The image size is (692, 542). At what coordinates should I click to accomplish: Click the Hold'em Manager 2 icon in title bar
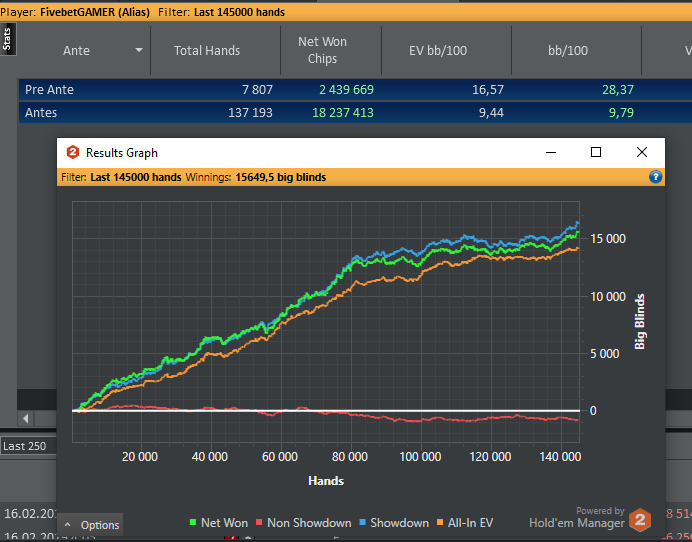[72, 153]
